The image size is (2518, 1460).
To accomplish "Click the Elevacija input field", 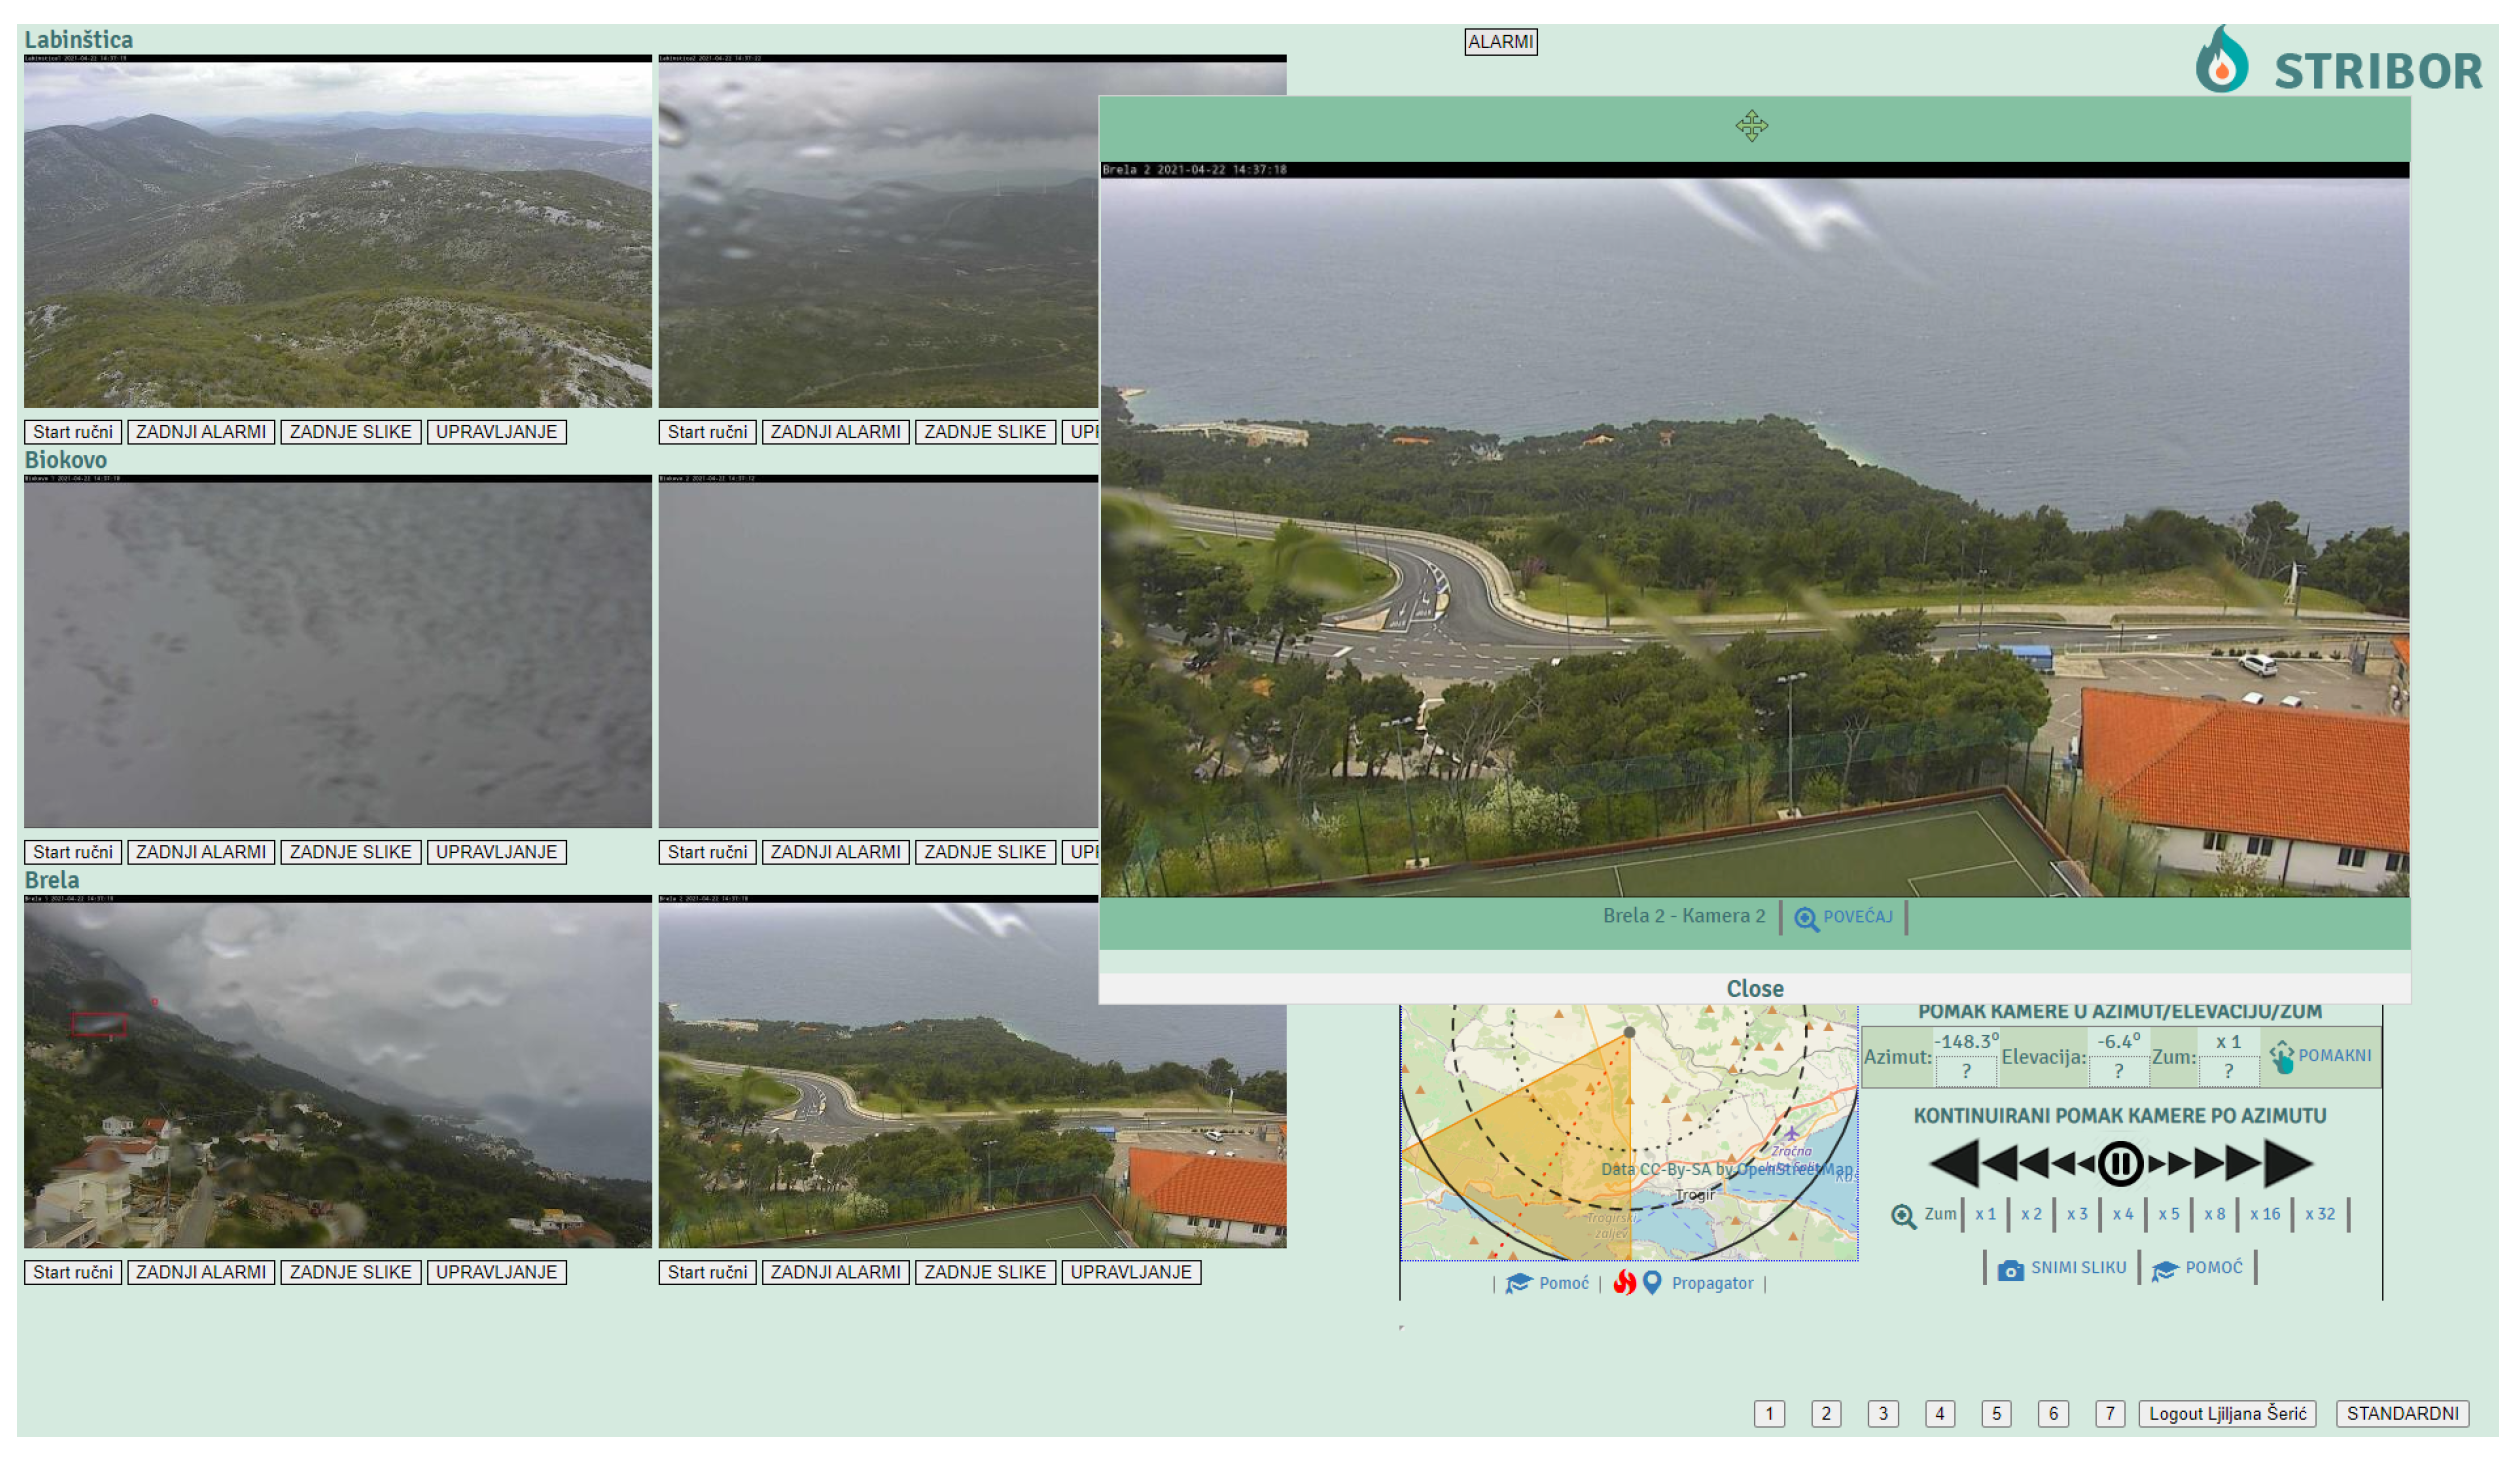I will point(2118,1071).
